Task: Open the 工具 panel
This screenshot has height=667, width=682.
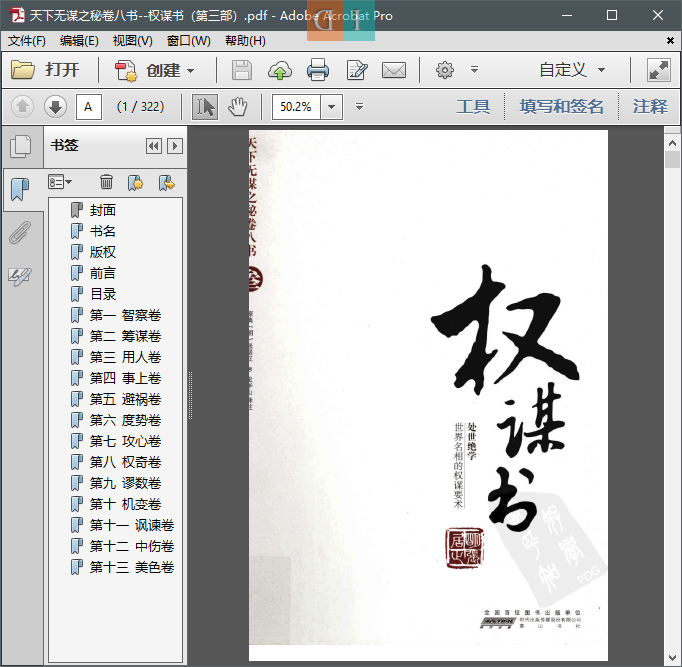Action: 473,107
